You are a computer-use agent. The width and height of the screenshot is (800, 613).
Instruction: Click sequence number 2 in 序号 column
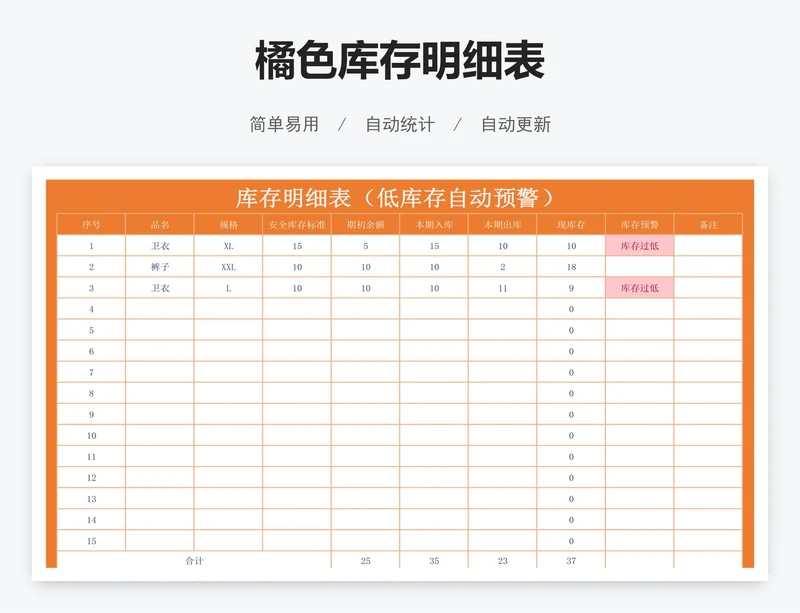pyautogui.click(x=91, y=267)
